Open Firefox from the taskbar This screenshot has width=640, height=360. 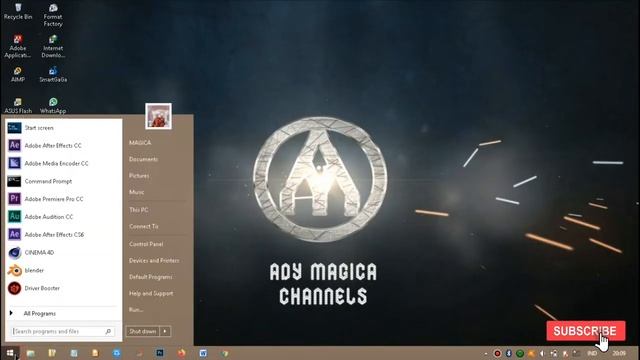click(x=182, y=353)
